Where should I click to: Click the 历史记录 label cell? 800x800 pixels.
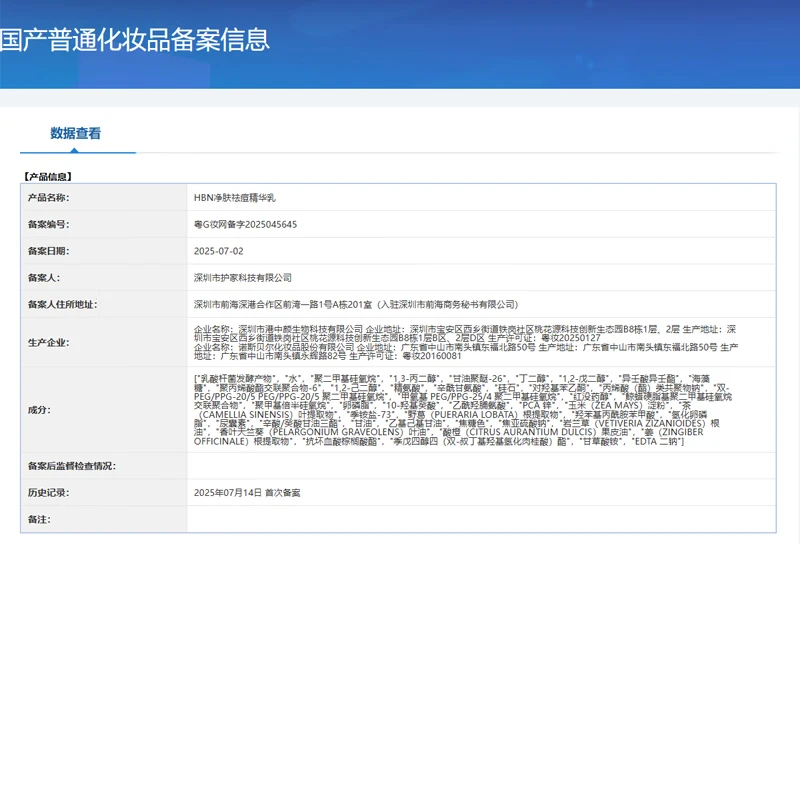pos(47,493)
